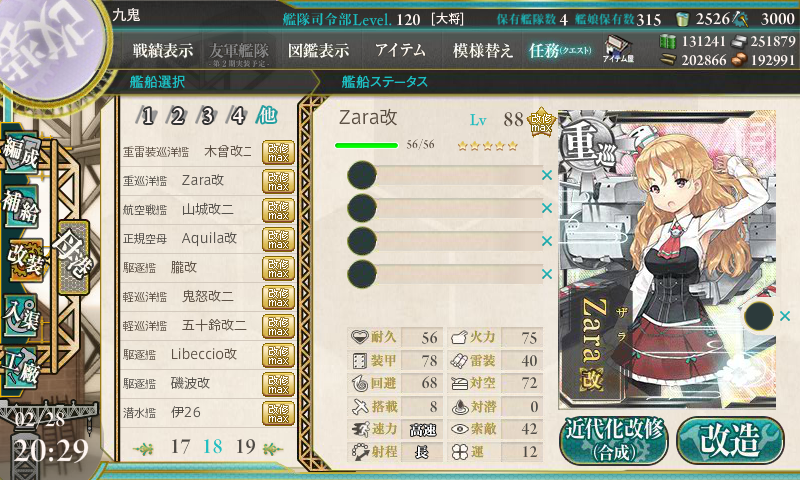Click the first empty equipment slot circle
This screenshot has width=800, height=480.
pos(362,175)
